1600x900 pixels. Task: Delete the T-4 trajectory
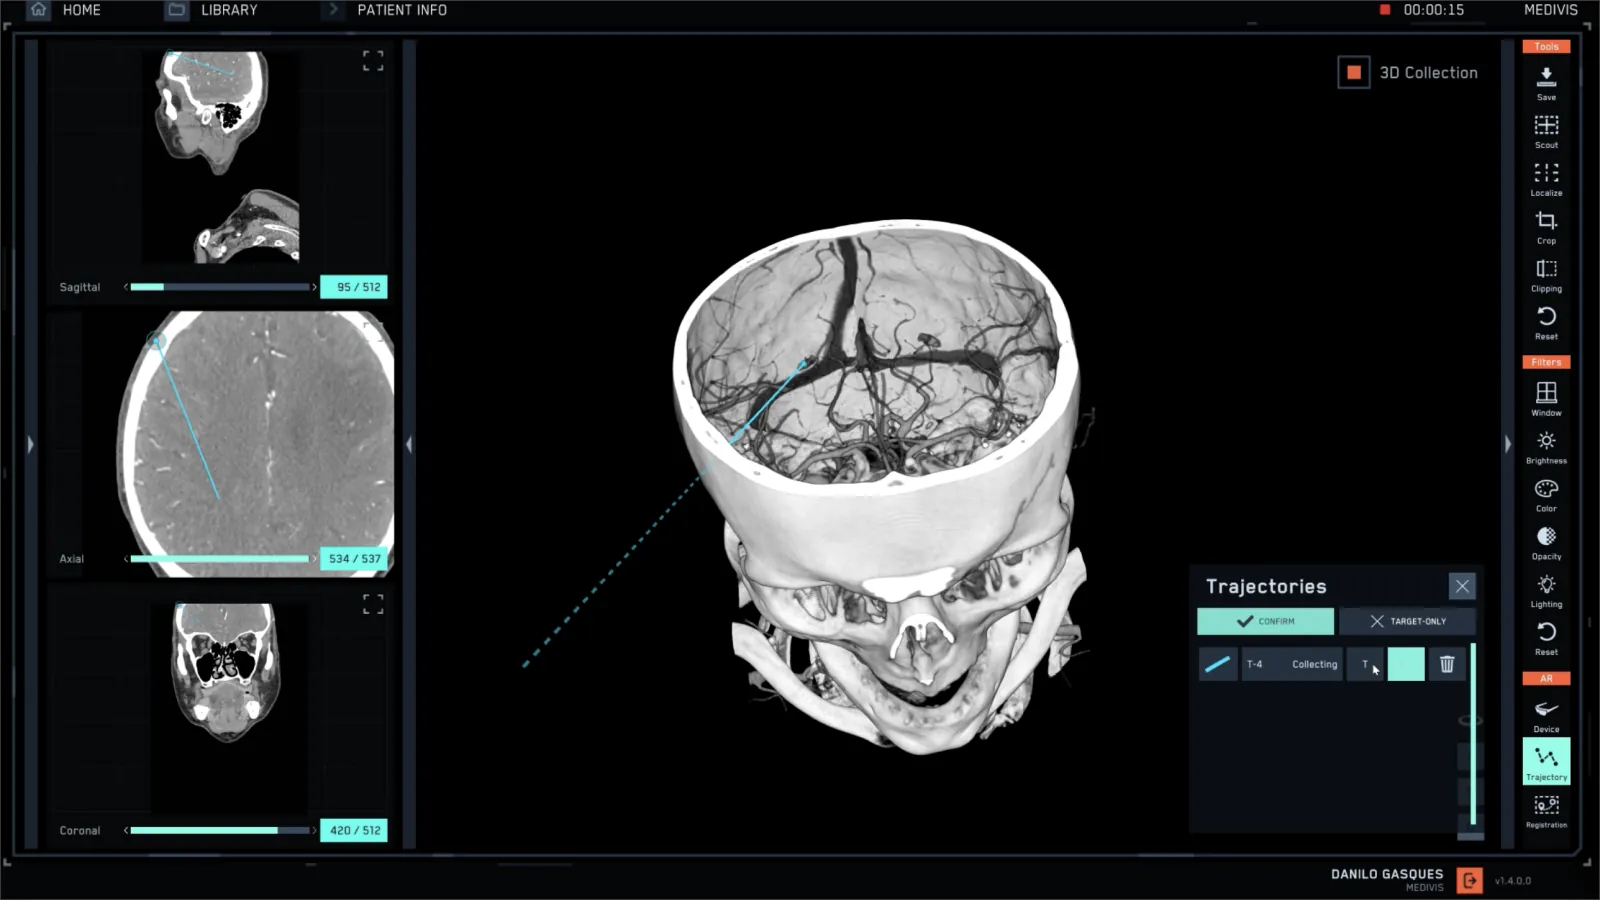point(1446,664)
